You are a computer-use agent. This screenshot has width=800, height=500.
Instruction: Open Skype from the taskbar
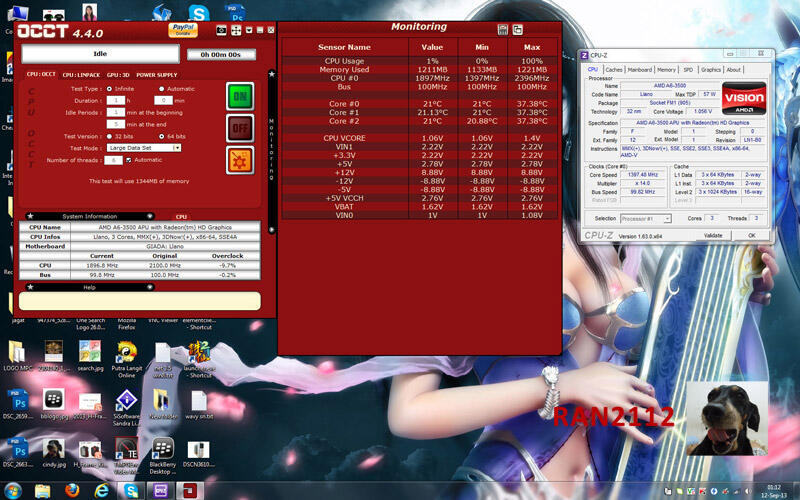click(131, 491)
